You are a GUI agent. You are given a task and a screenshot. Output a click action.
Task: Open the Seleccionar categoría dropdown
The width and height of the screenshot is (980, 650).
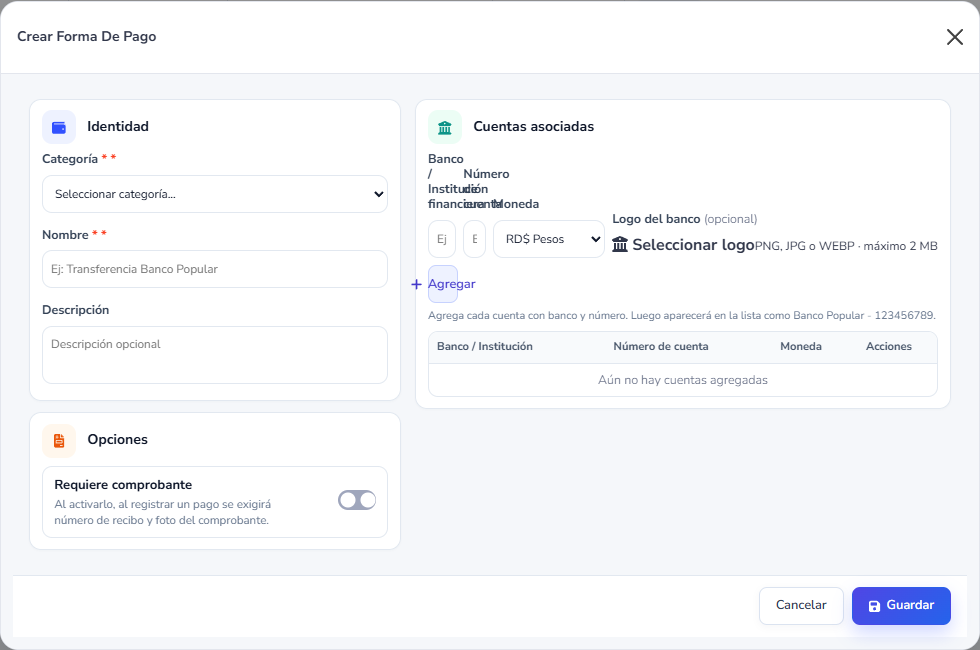click(215, 194)
